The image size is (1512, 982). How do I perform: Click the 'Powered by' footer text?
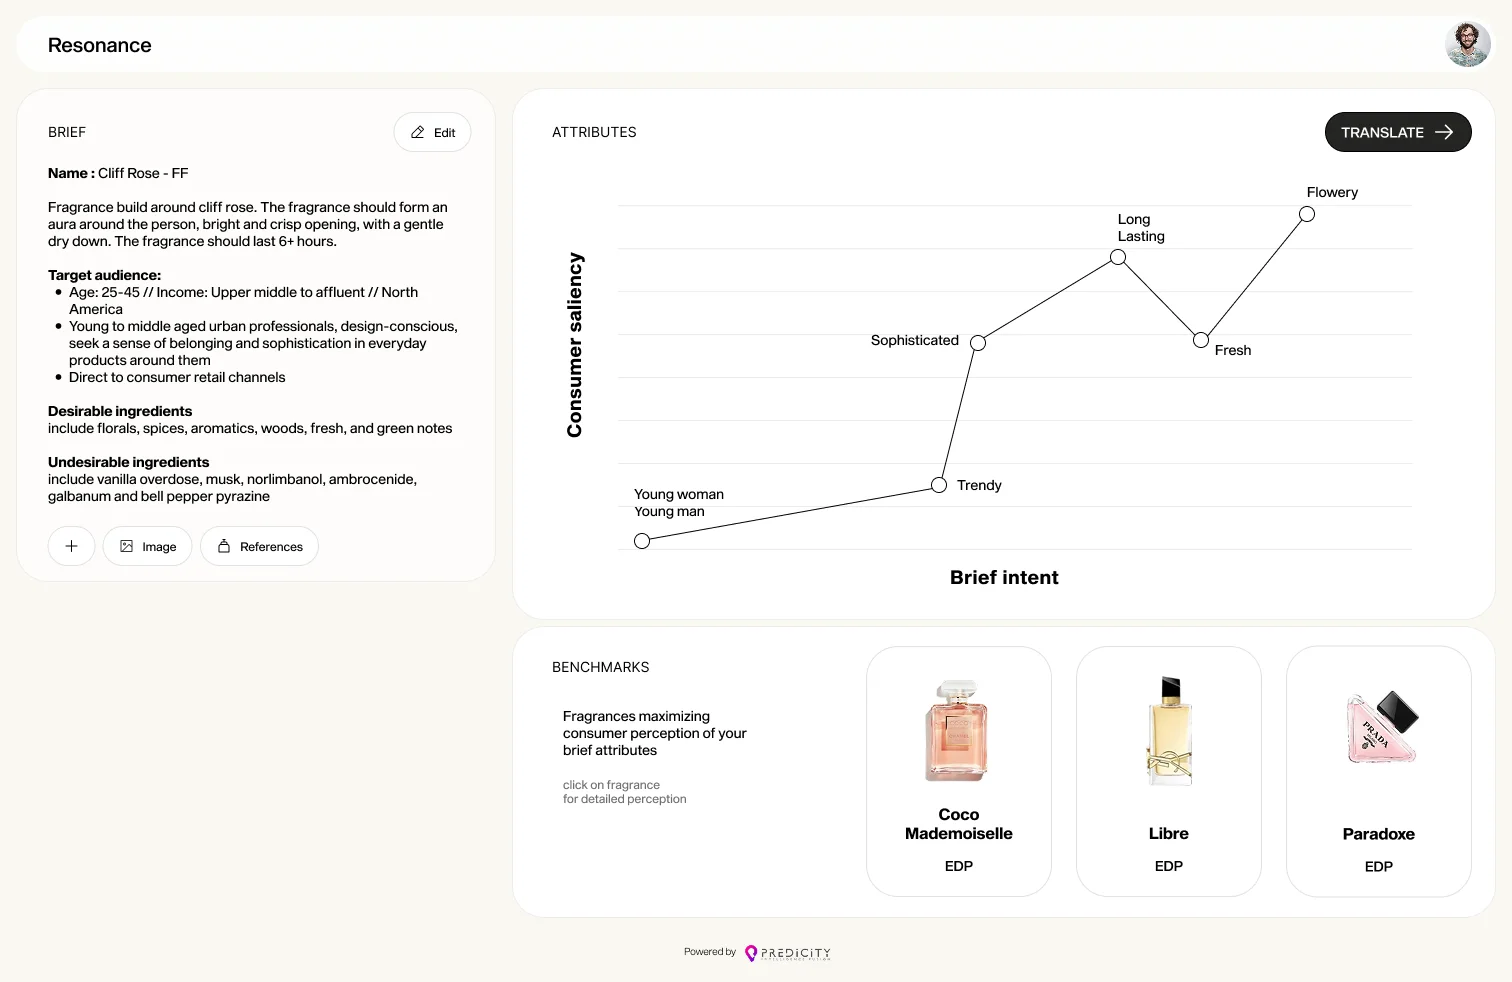pos(710,952)
